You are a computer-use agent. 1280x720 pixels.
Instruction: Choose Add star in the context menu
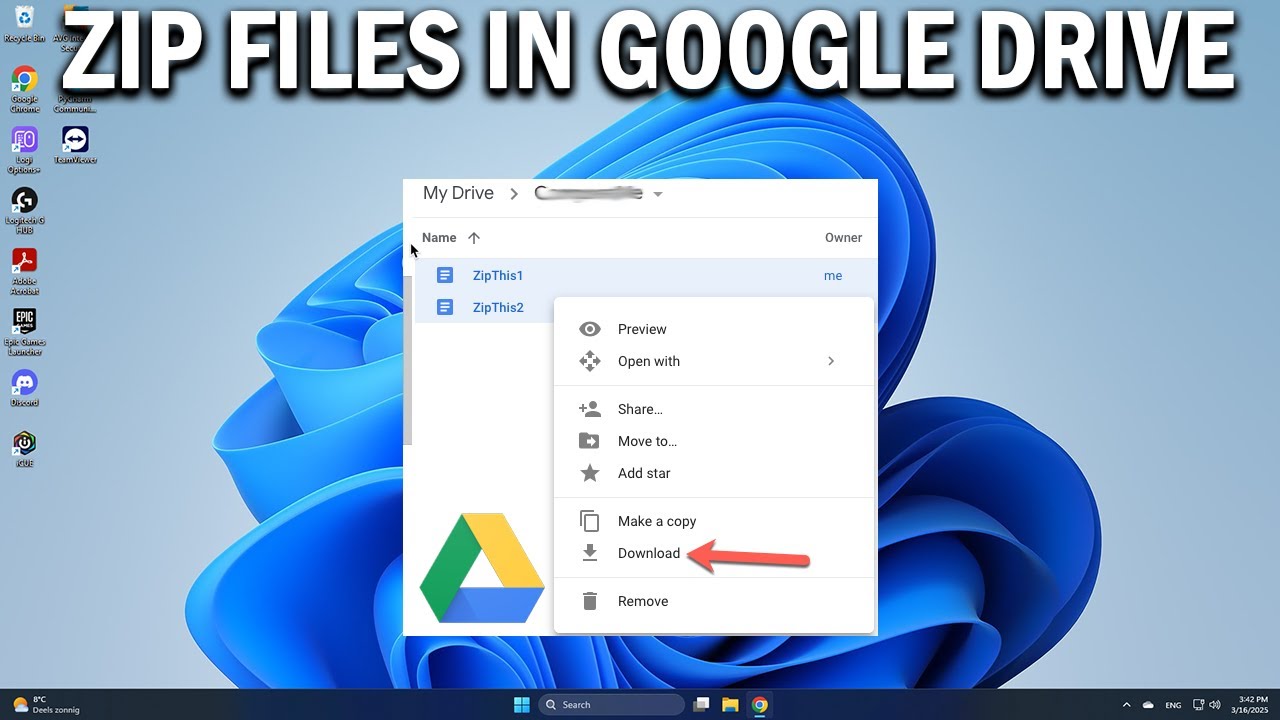click(714, 473)
